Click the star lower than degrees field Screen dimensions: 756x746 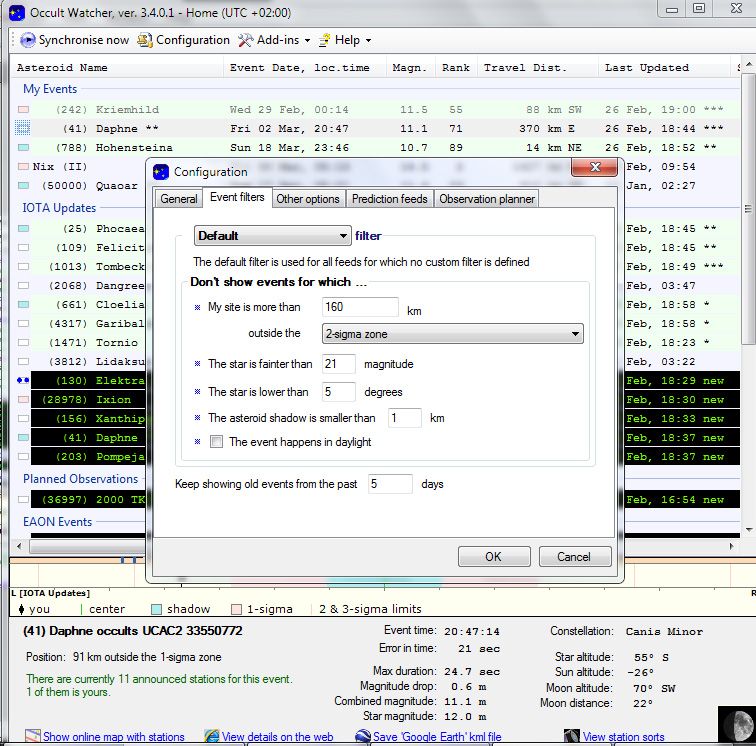coord(338,392)
